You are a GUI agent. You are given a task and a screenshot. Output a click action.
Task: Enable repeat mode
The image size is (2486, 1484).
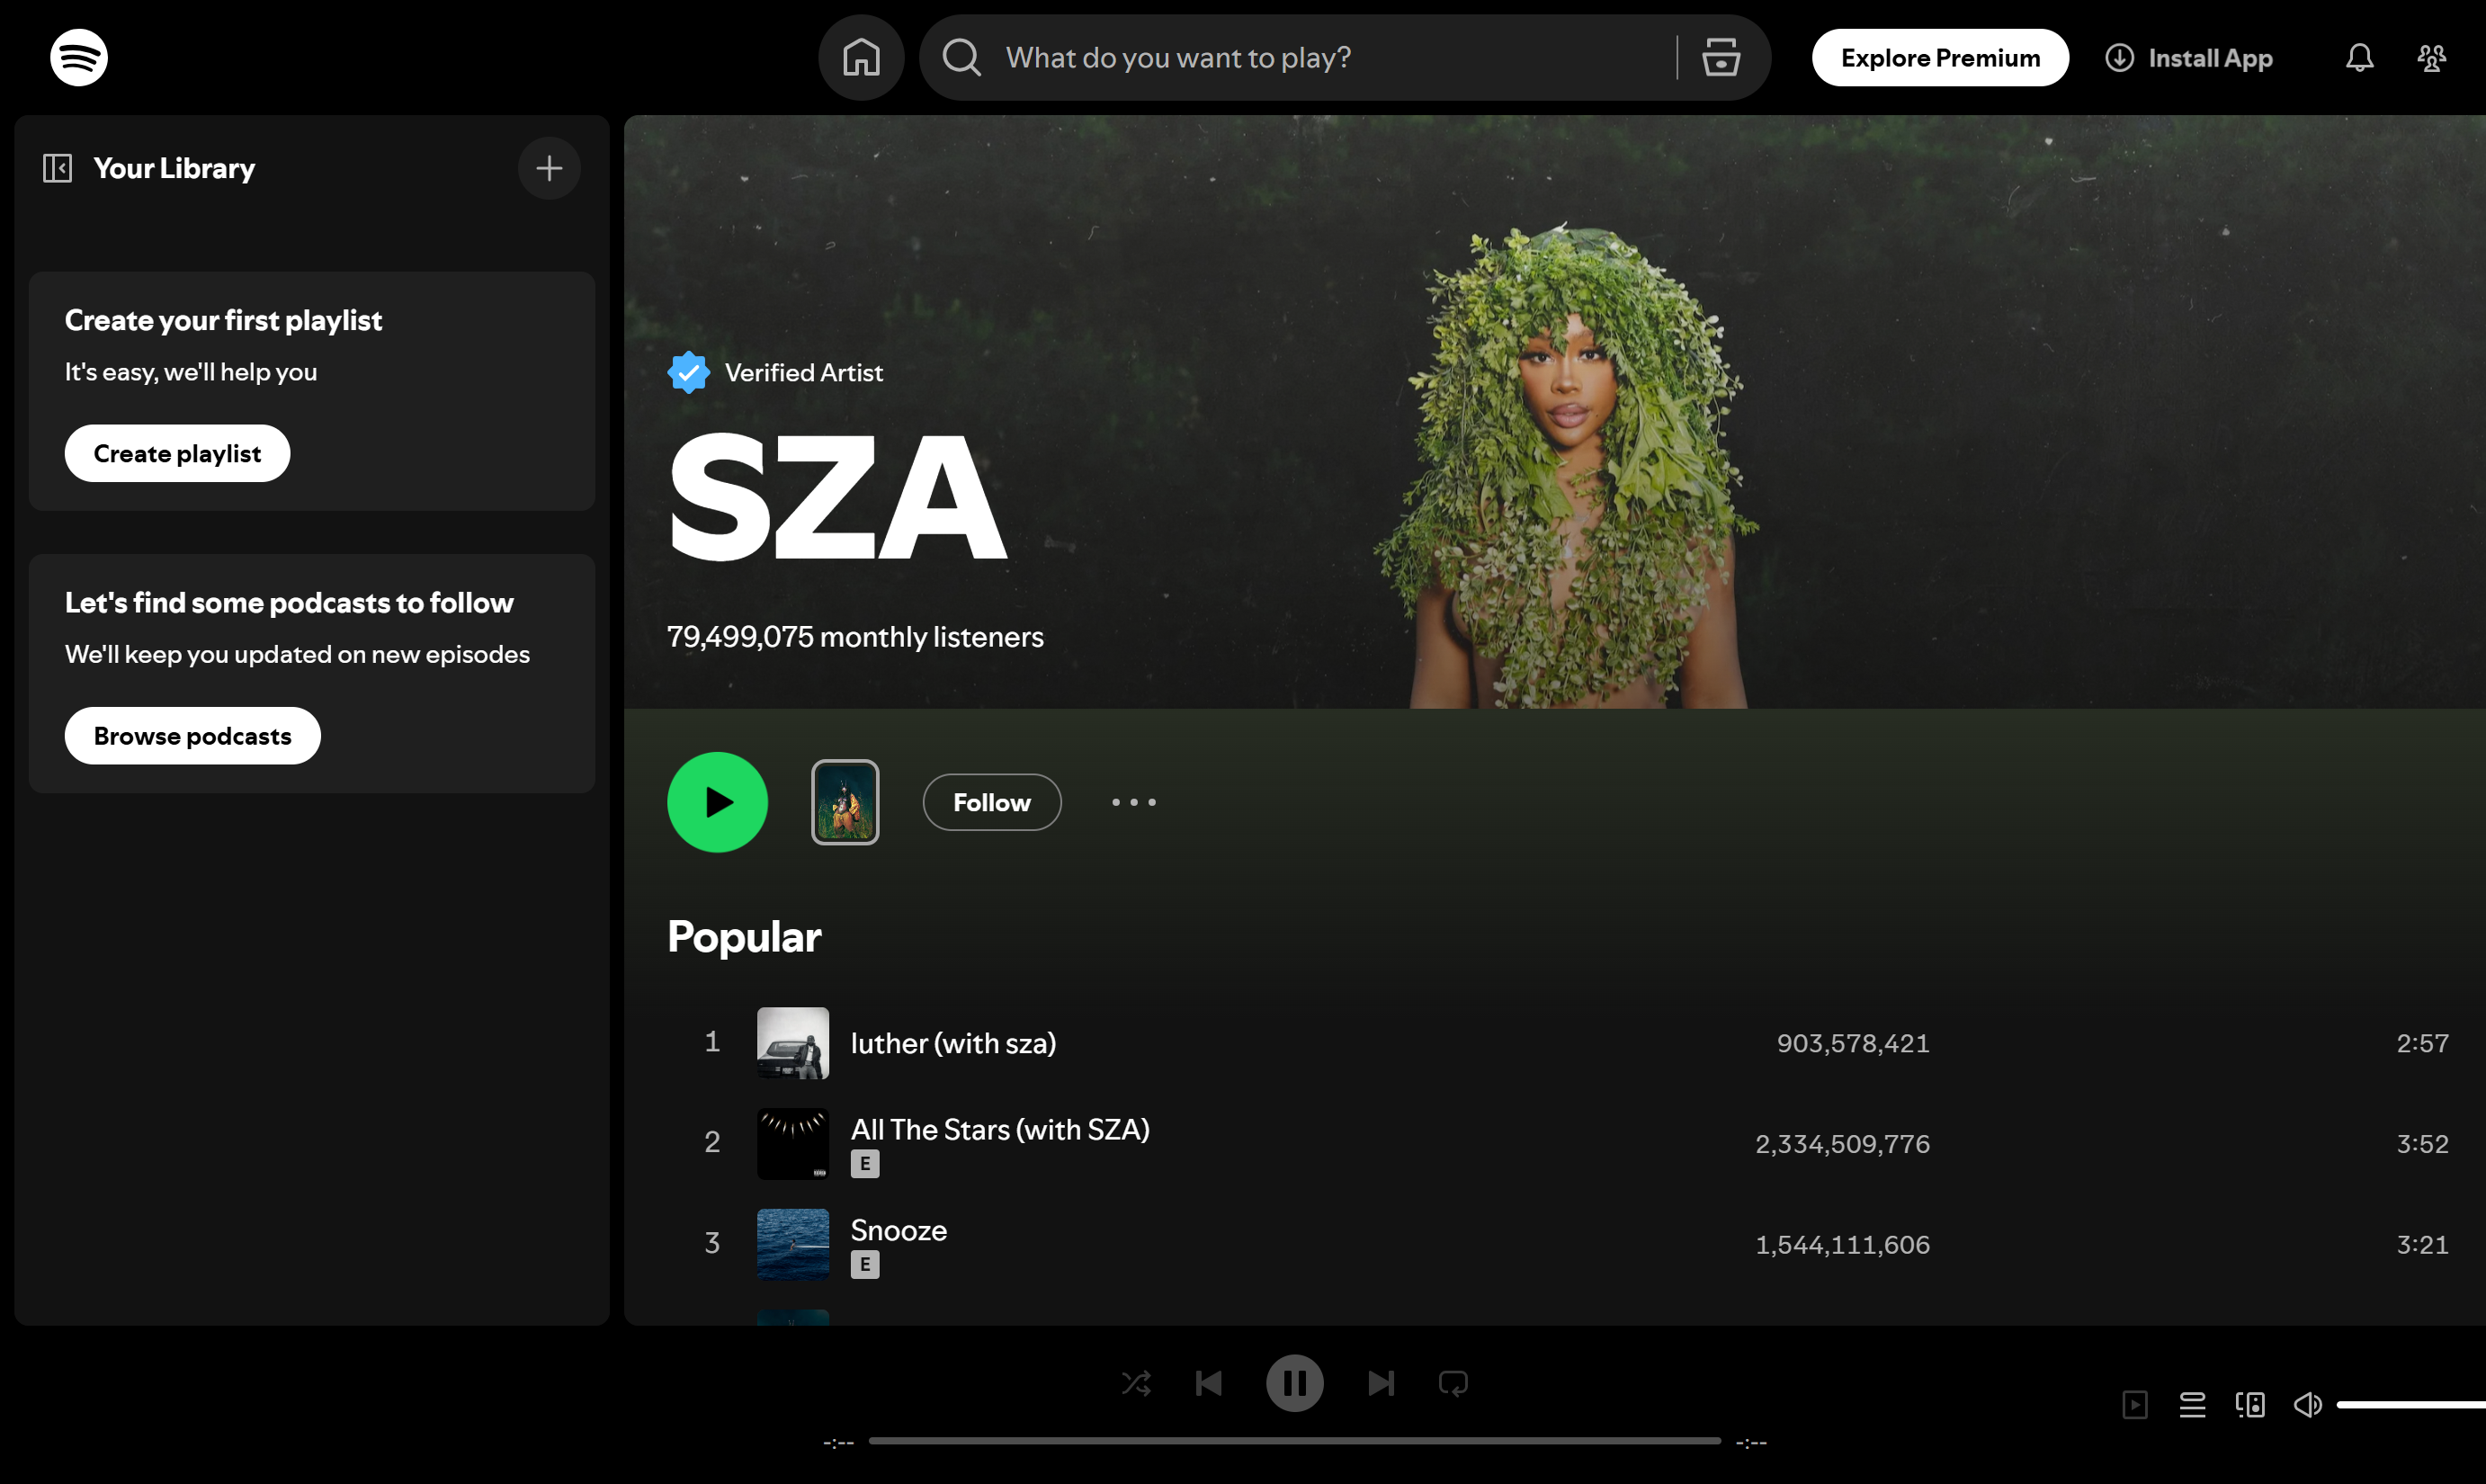pos(1452,1383)
